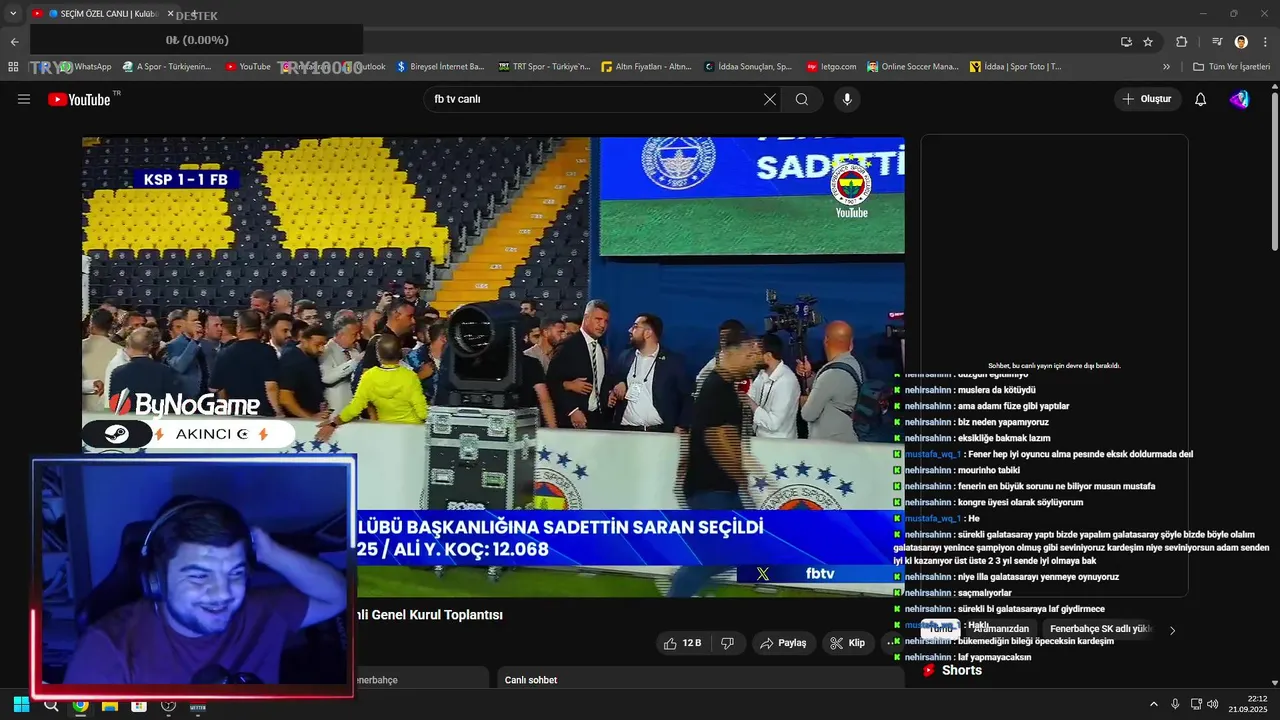Open the A Spor bookmark
The image size is (1280, 720).
pyautogui.click(x=167, y=67)
